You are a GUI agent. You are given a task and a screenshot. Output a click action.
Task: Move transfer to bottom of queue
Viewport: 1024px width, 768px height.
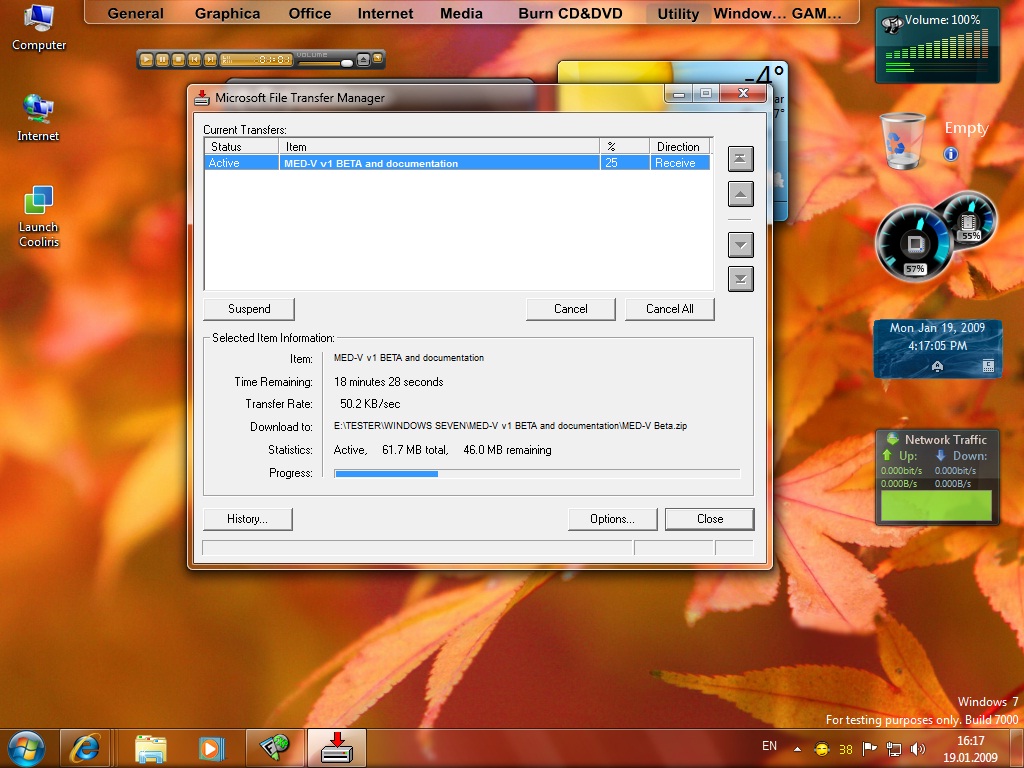click(x=741, y=279)
